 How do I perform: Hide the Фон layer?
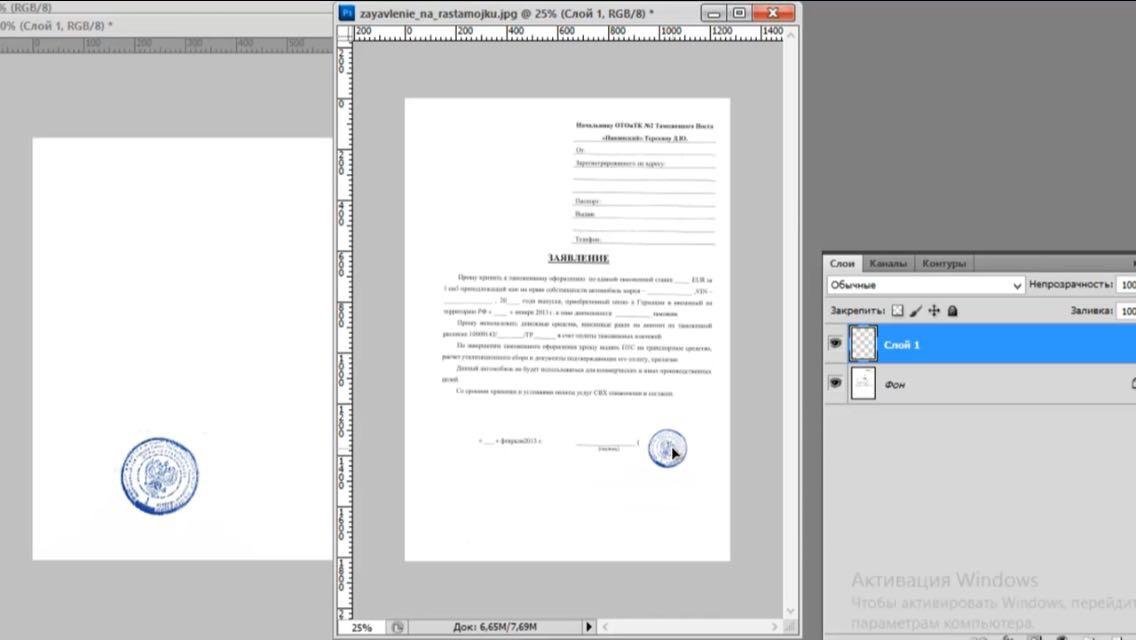[x=835, y=383]
